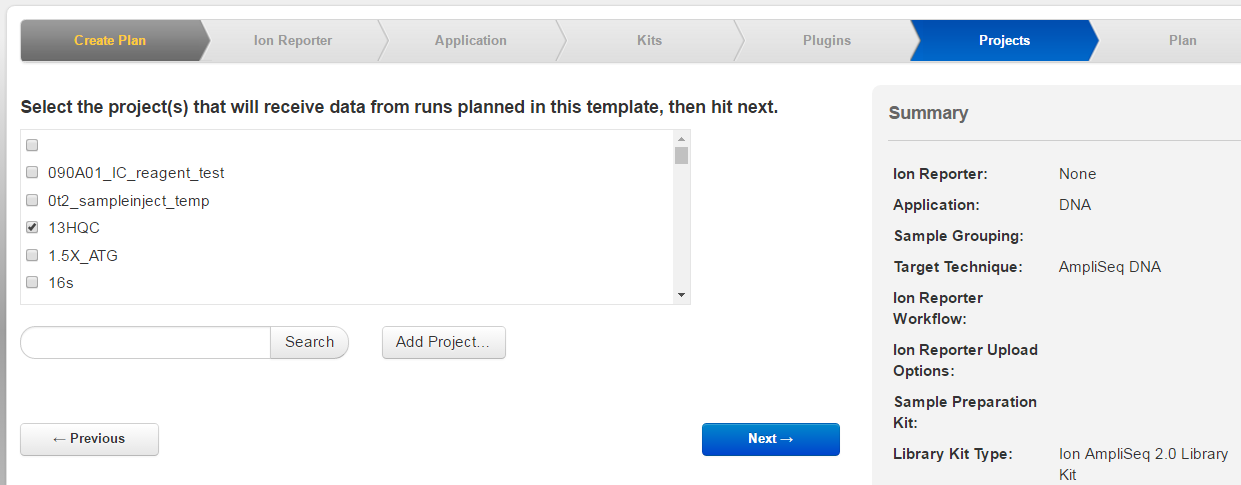Screen dimensions: 1241x485
Task: Jump to the Kits step
Action: [x=649, y=41]
